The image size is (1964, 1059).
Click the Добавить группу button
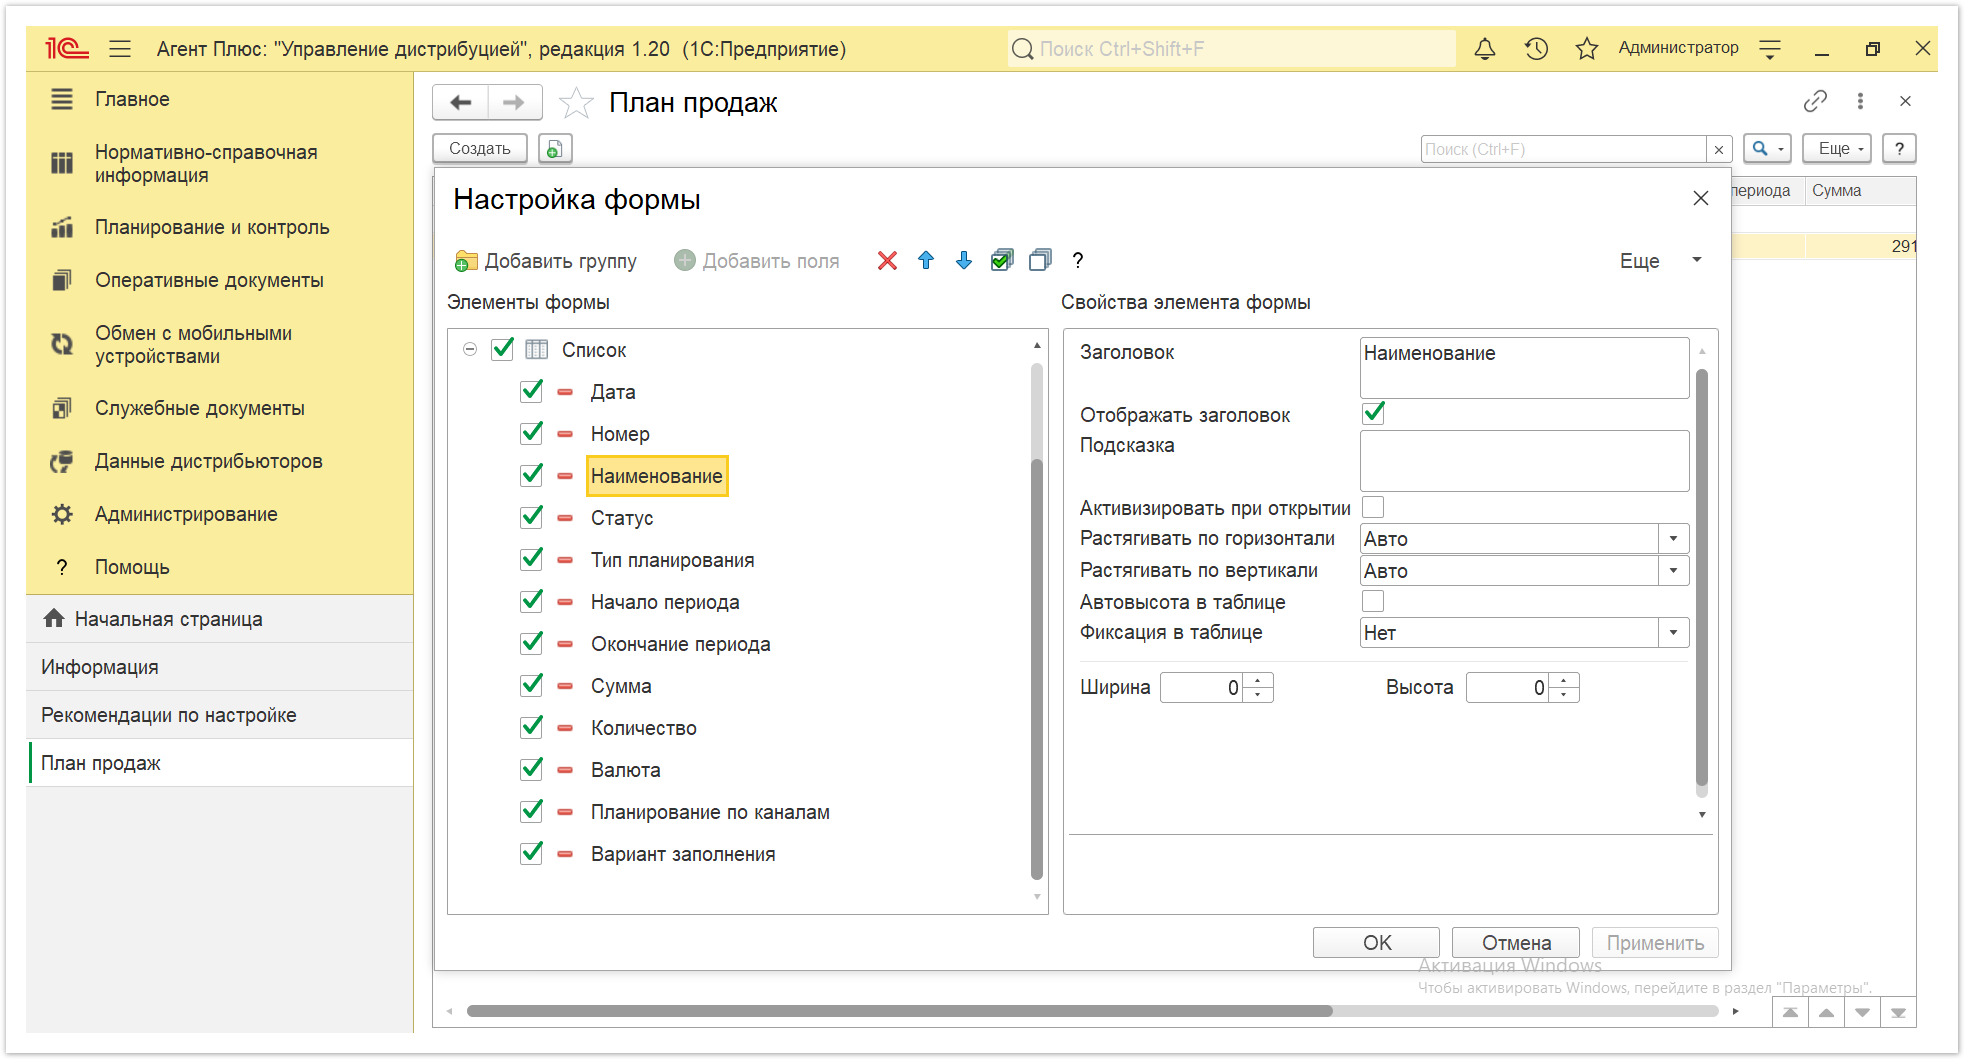[x=545, y=261]
